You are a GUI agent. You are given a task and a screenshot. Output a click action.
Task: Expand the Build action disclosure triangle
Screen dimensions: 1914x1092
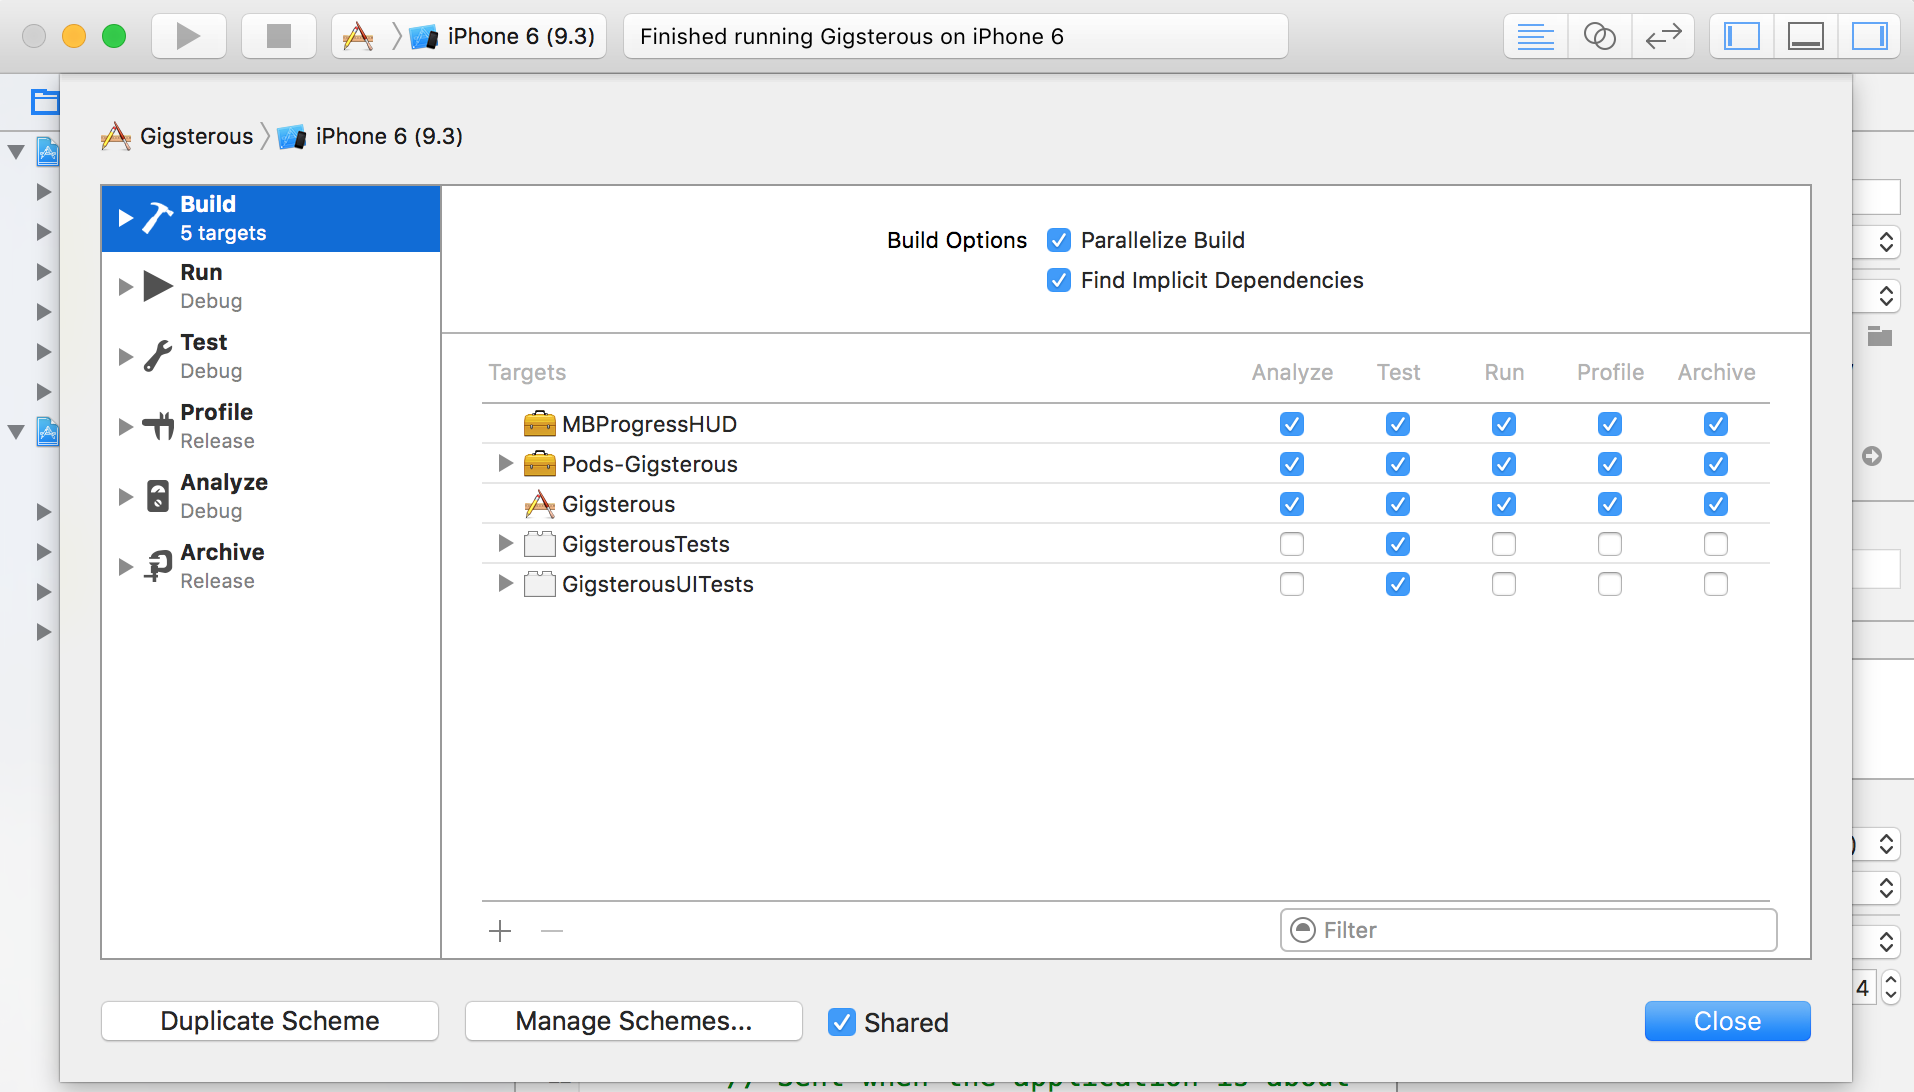pyautogui.click(x=126, y=218)
